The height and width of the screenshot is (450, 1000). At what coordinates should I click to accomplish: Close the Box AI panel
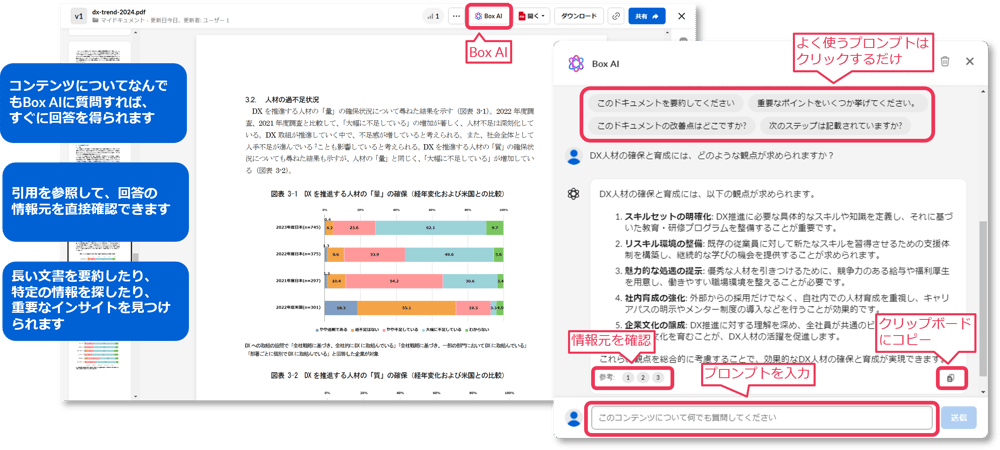point(969,62)
